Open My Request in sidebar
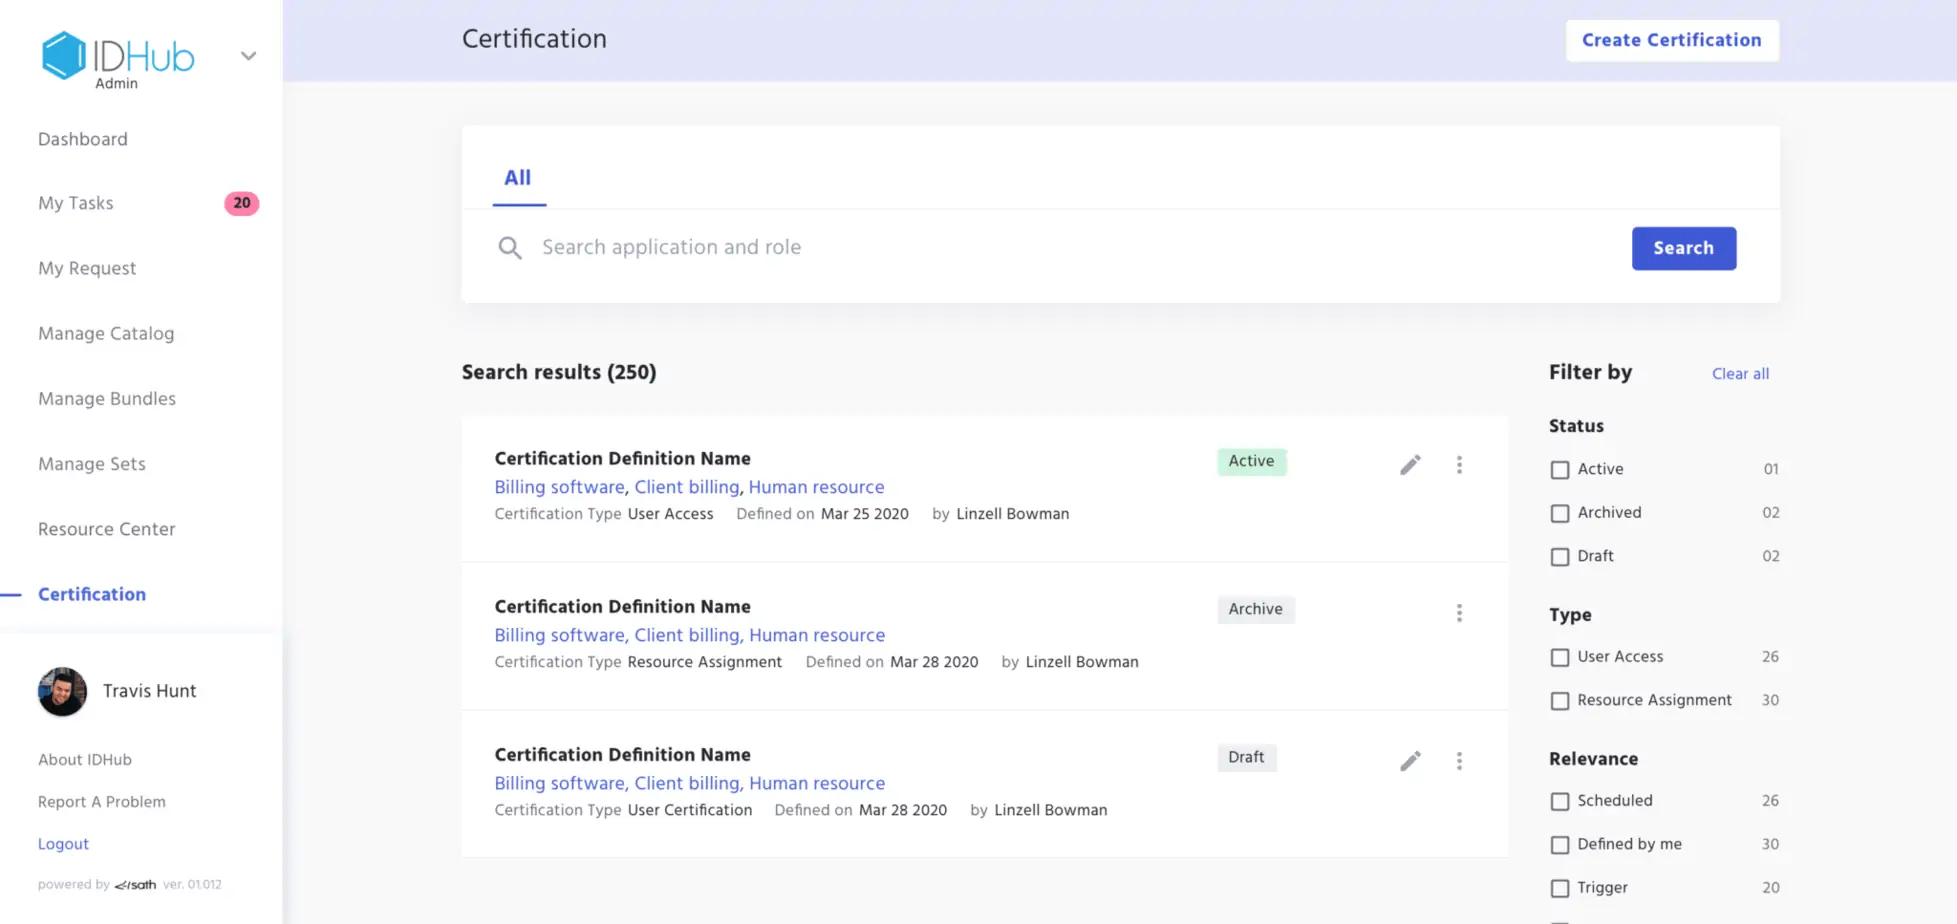The height and width of the screenshot is (924, 1957). tap(87, 268)
